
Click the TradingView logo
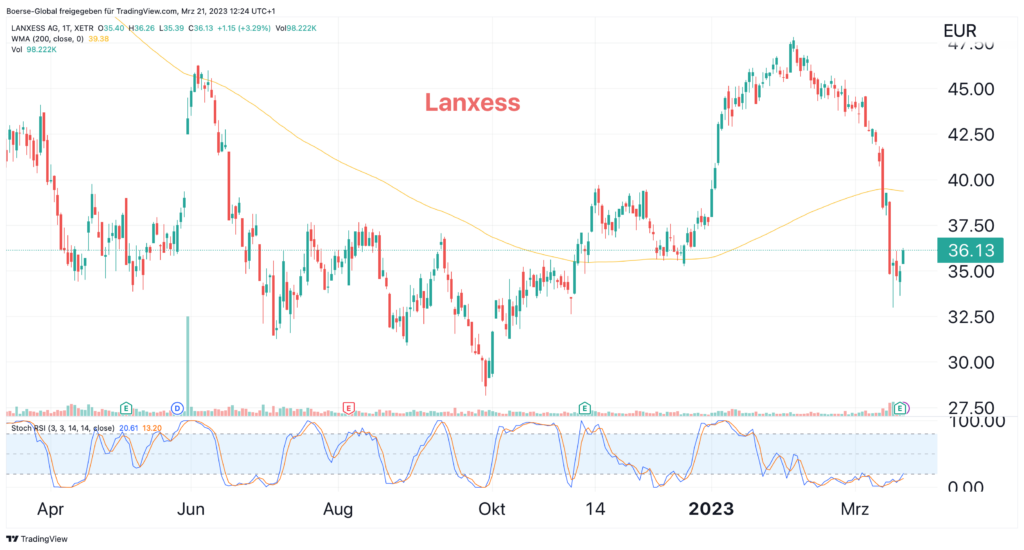point(37,539)
